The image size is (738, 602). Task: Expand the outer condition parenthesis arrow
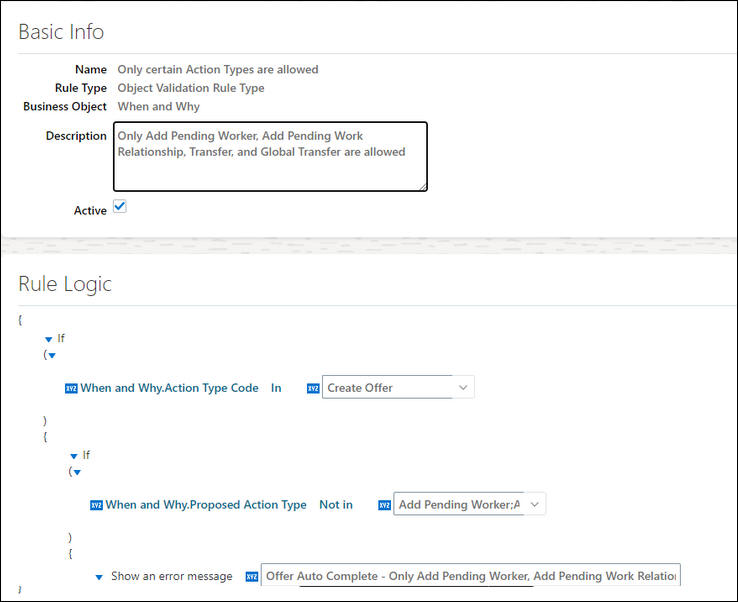click(x=52, y=355)
